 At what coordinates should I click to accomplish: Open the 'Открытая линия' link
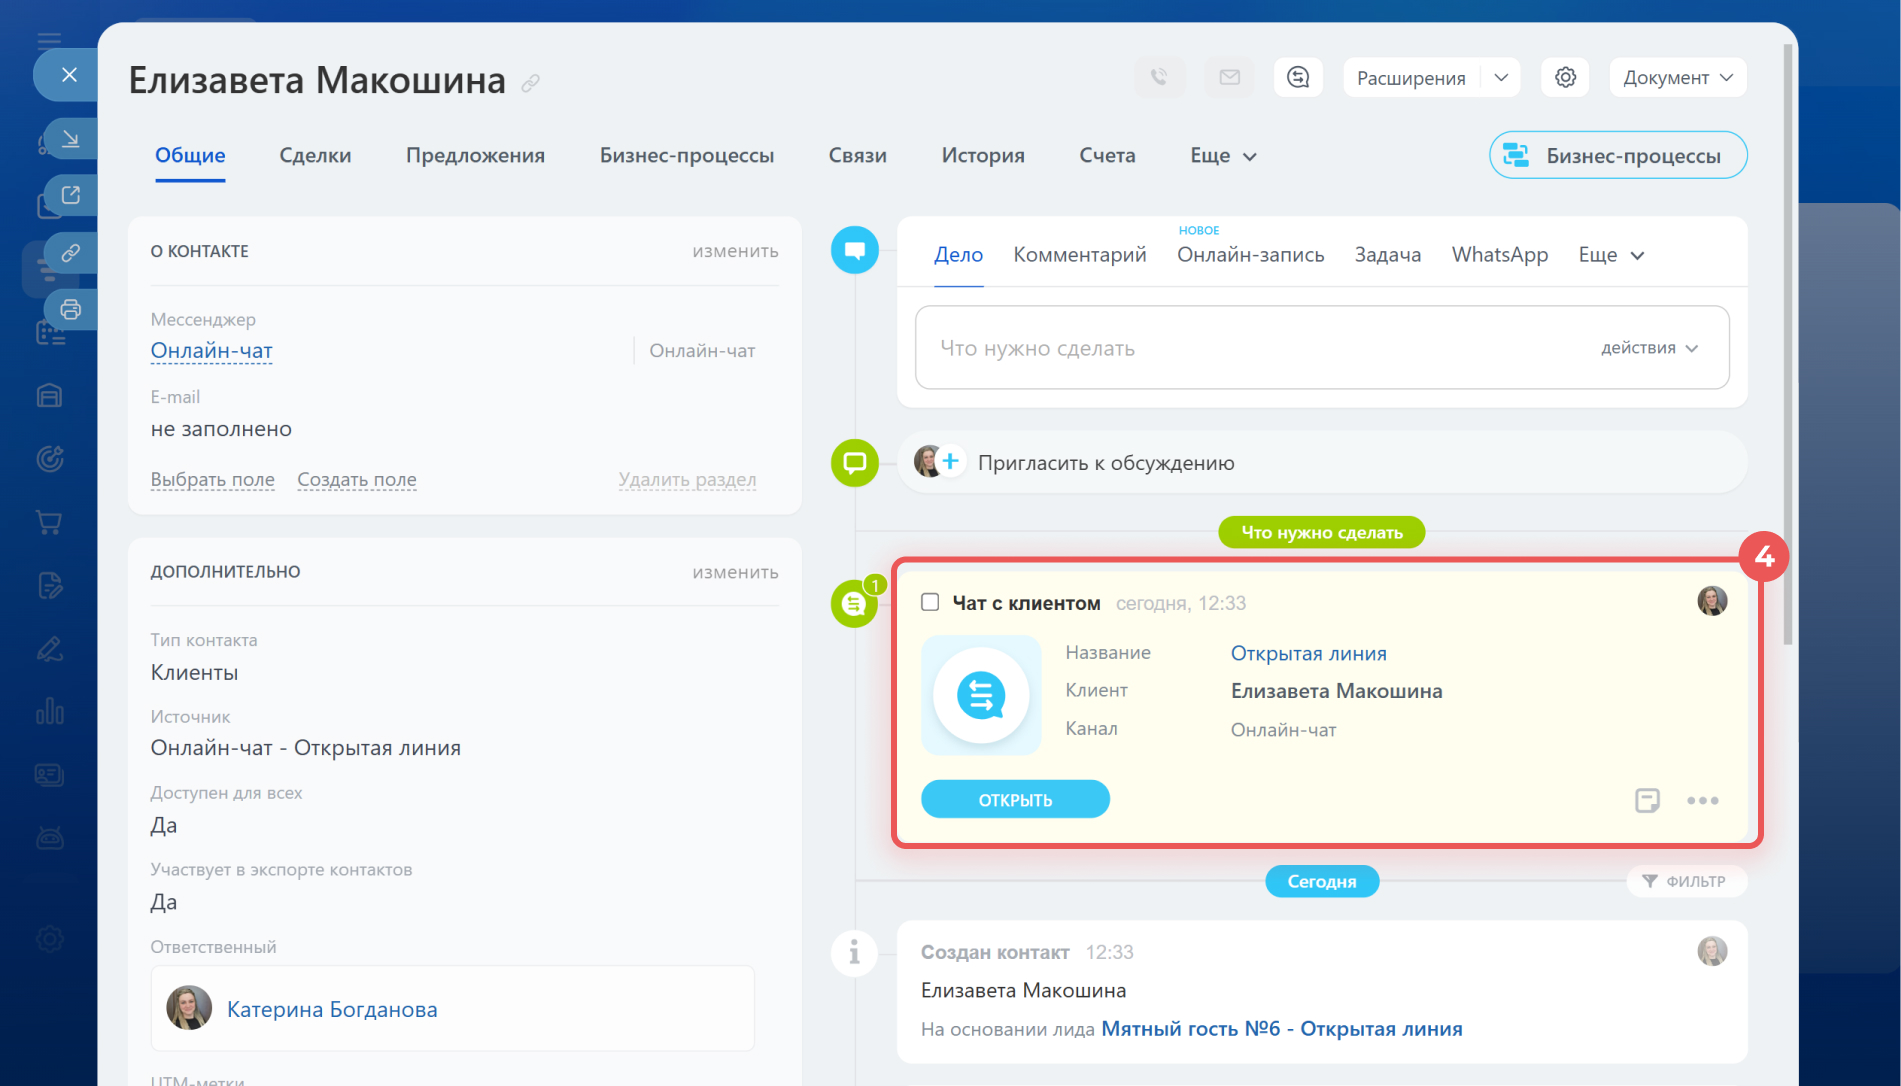(x=1308, y=653)
